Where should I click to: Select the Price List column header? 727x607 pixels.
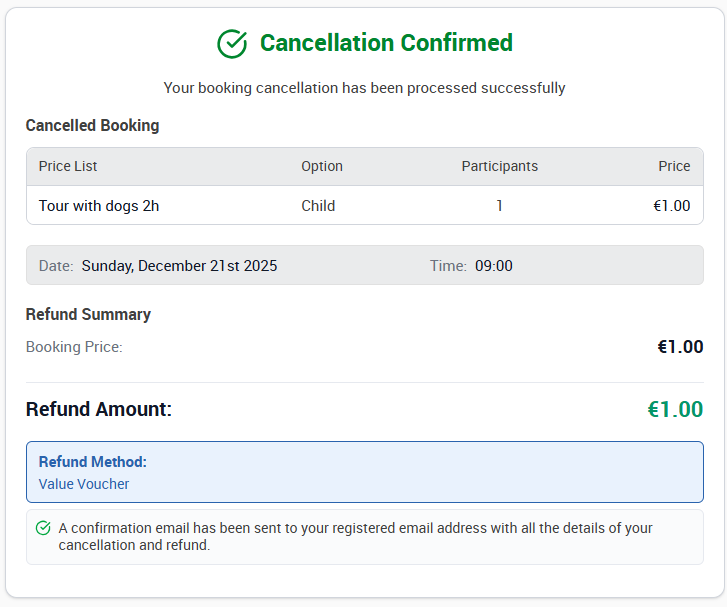68,166
